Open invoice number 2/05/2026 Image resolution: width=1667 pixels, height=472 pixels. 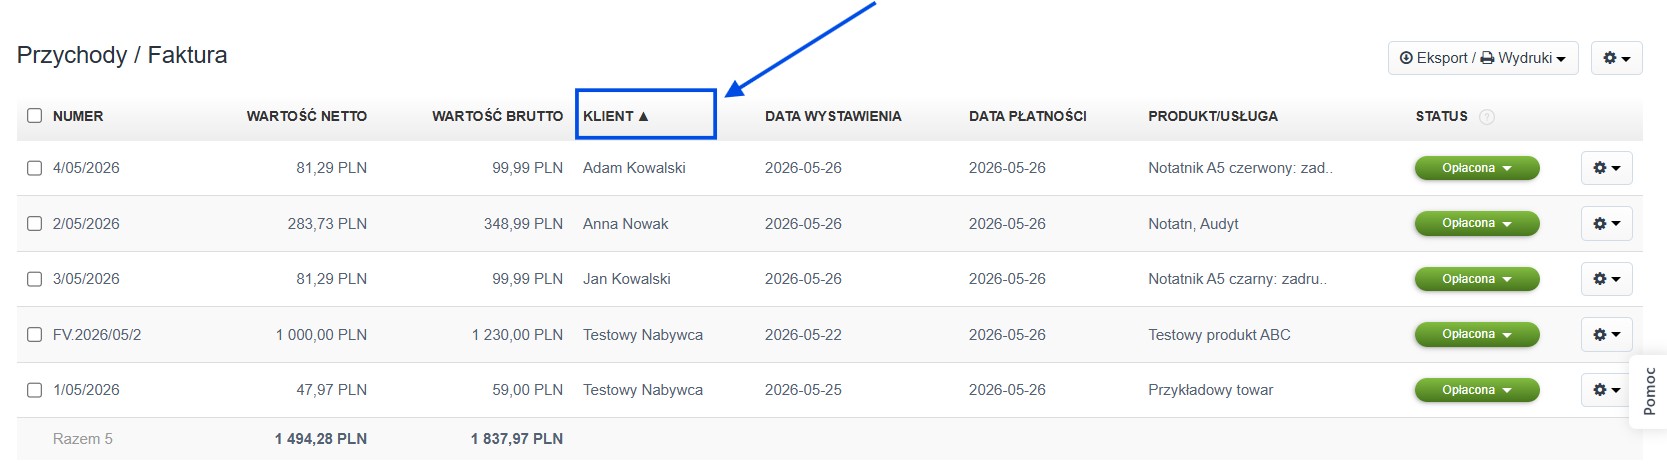86,224
